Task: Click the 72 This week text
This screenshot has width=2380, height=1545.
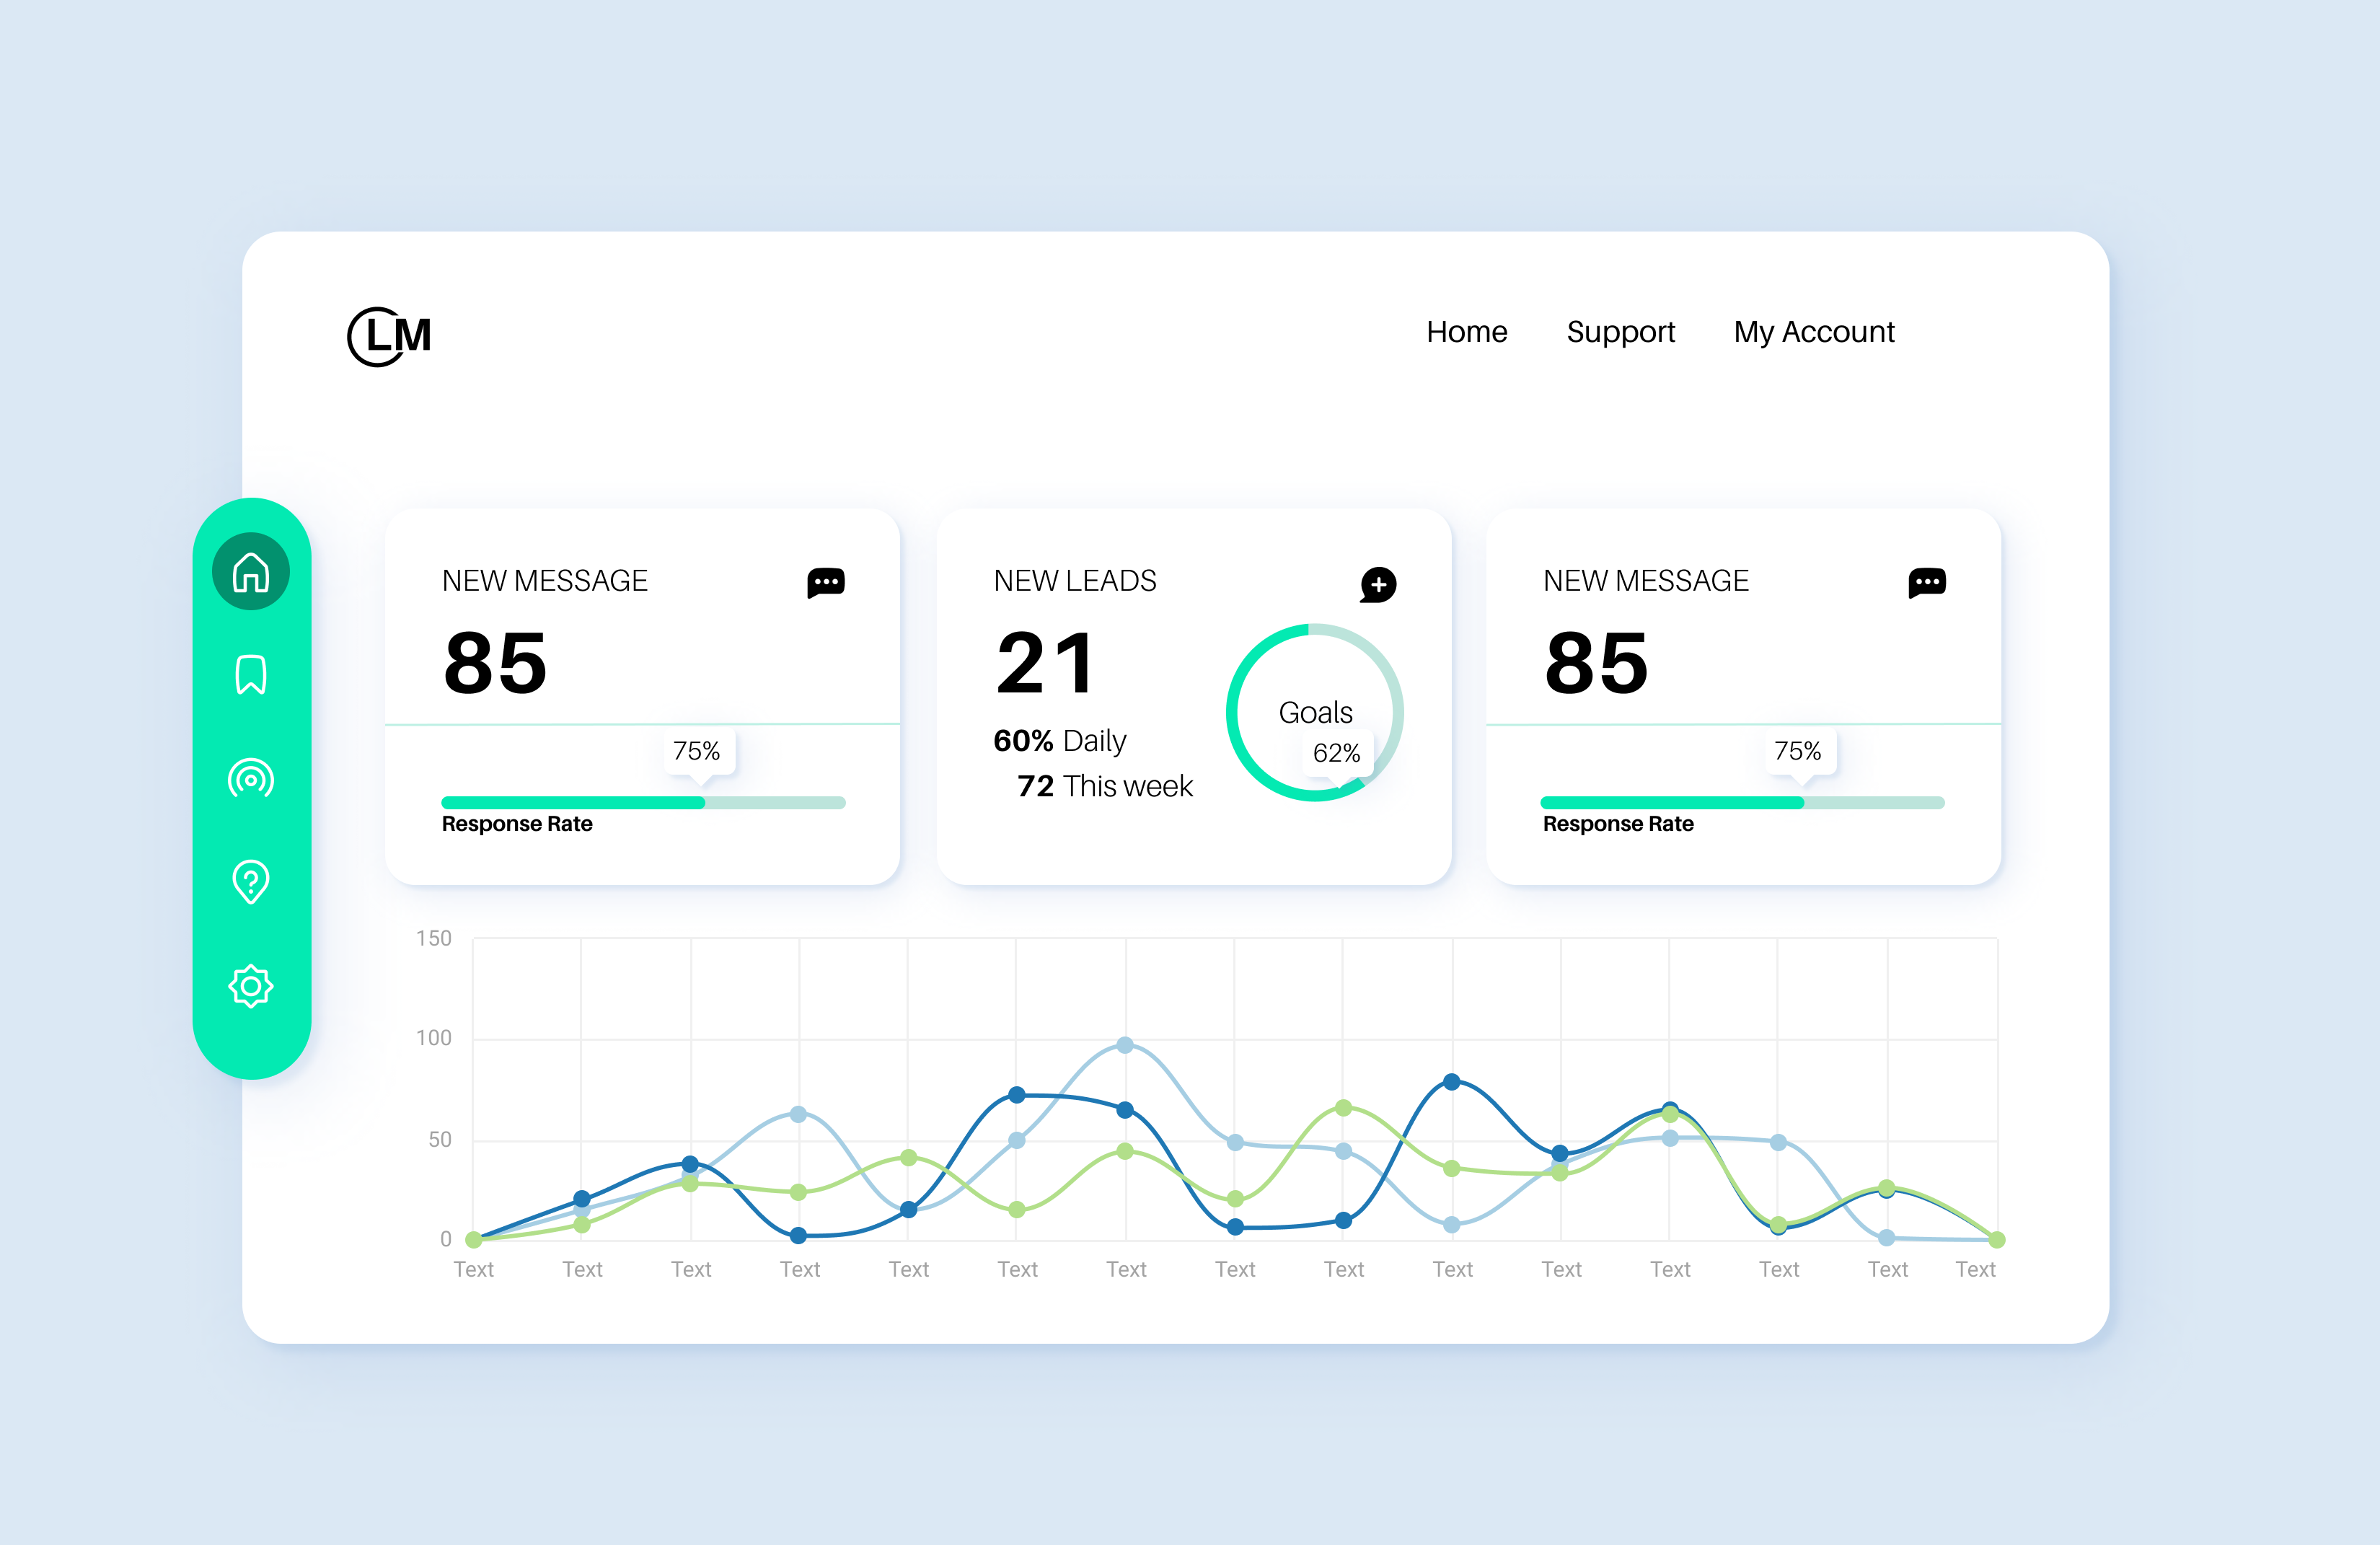Action: click(1105, 786)
